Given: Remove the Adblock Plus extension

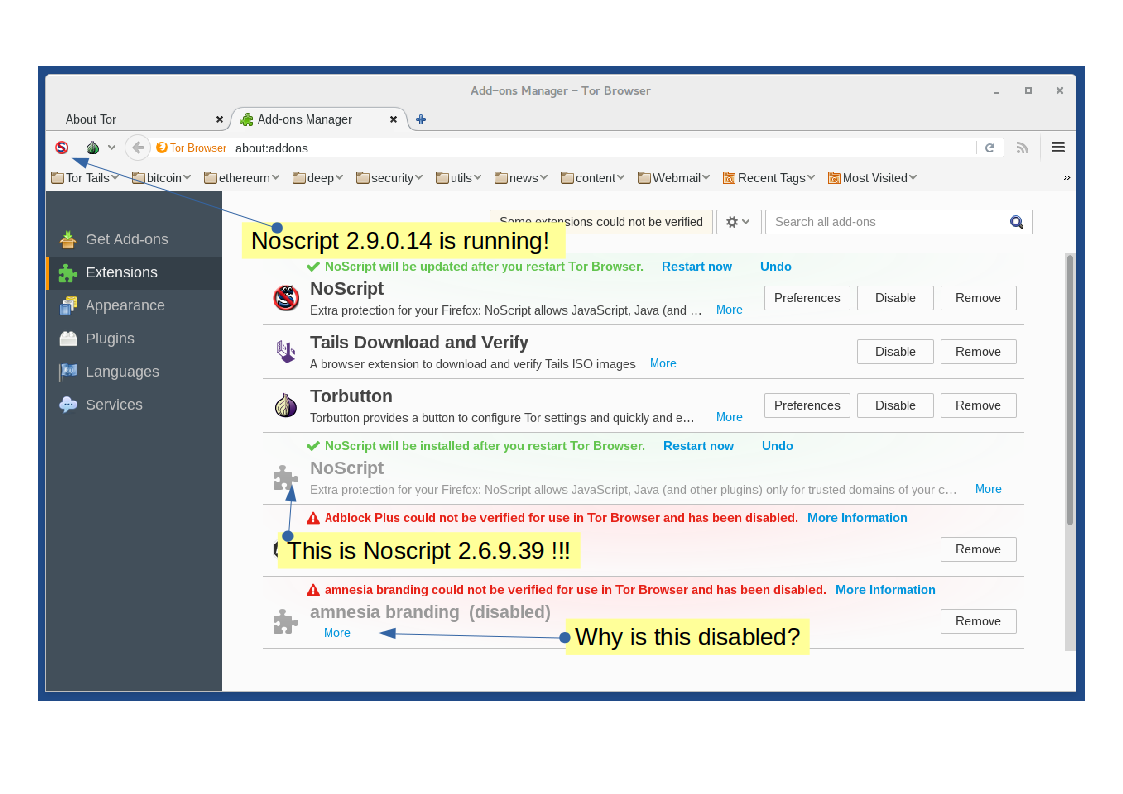Looking at the screenshot, I should tap(978, 549).
